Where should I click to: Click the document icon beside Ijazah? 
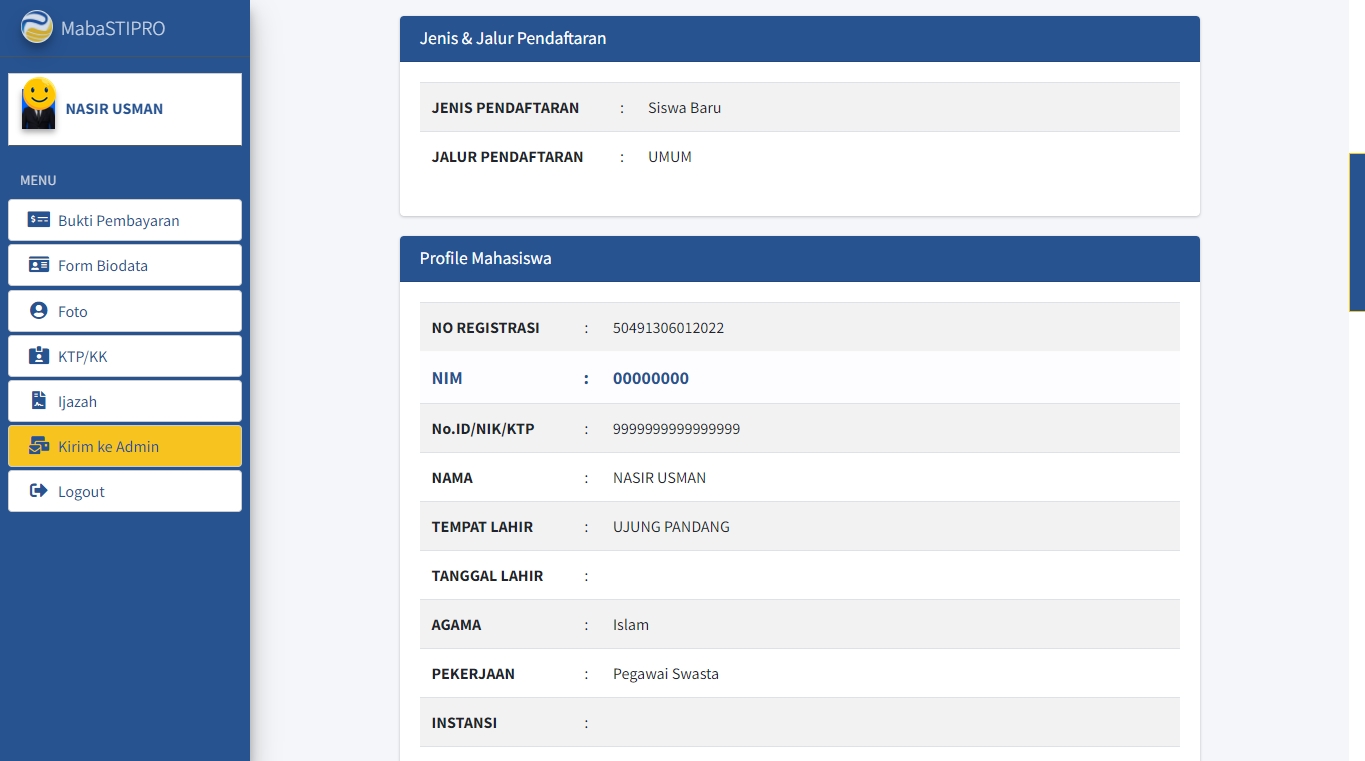[x=39, y=401]
